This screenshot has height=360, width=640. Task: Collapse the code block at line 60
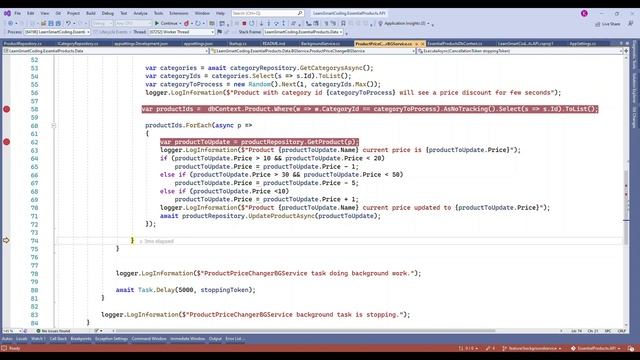pyautogui.click(x=53, y=125)
